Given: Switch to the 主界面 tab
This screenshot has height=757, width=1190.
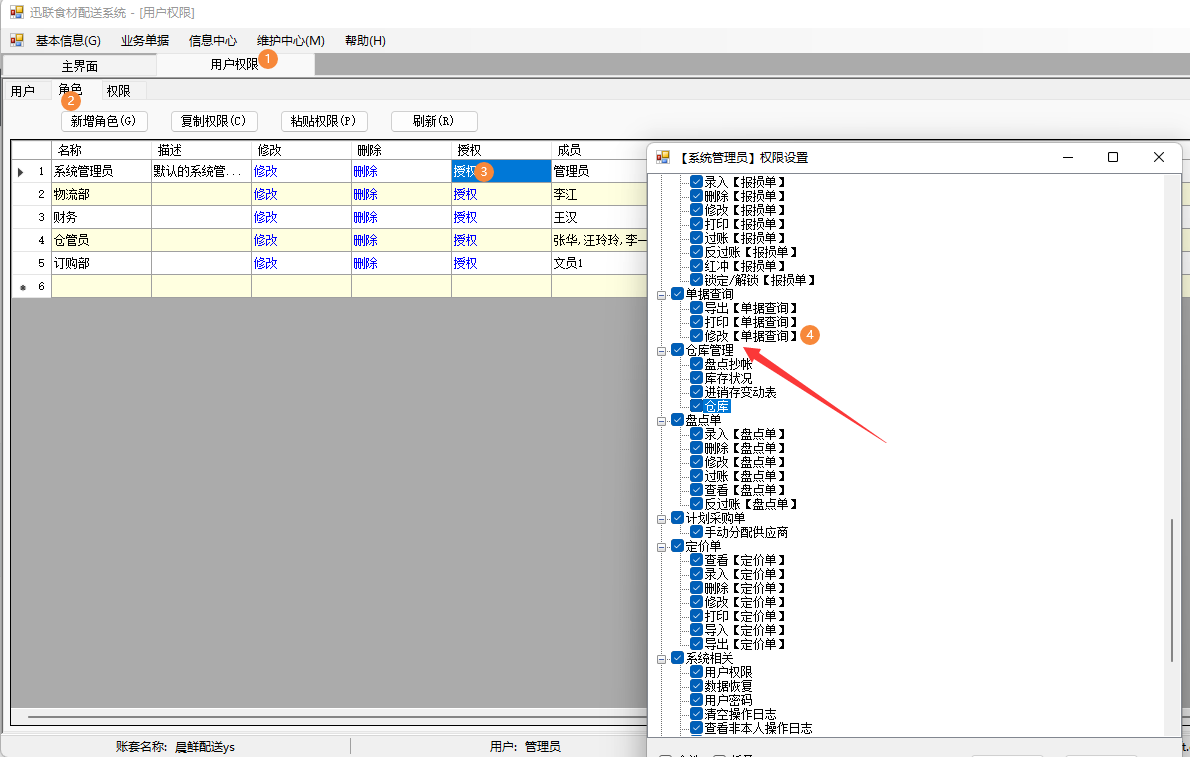Looking at the screenshot, I should [80, 66].
